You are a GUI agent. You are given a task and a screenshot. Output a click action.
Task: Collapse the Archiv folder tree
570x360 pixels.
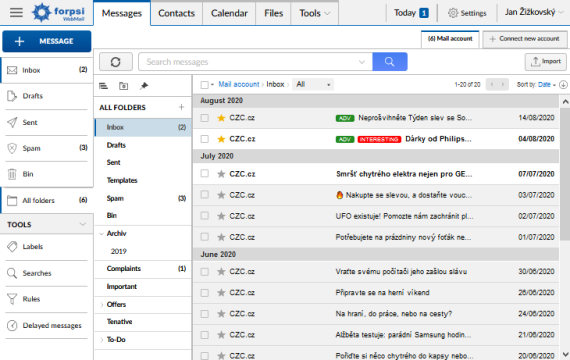102,233
